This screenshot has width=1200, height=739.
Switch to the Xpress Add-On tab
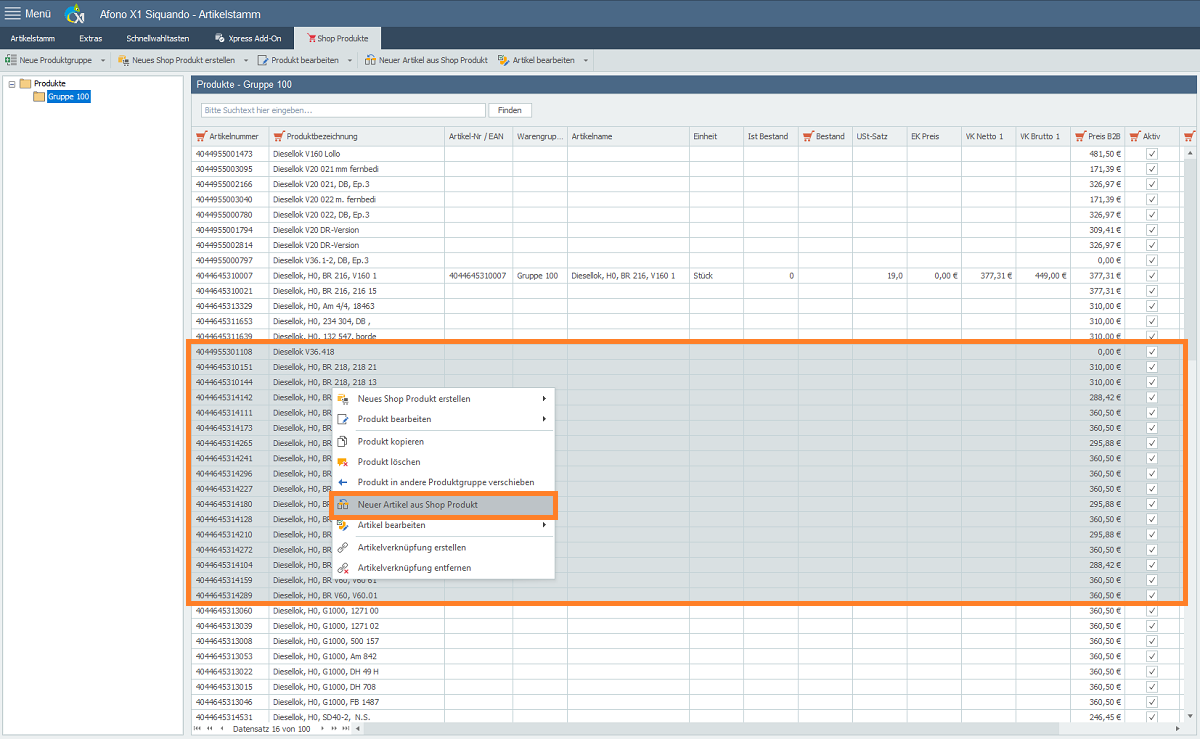tap(247, 38)
